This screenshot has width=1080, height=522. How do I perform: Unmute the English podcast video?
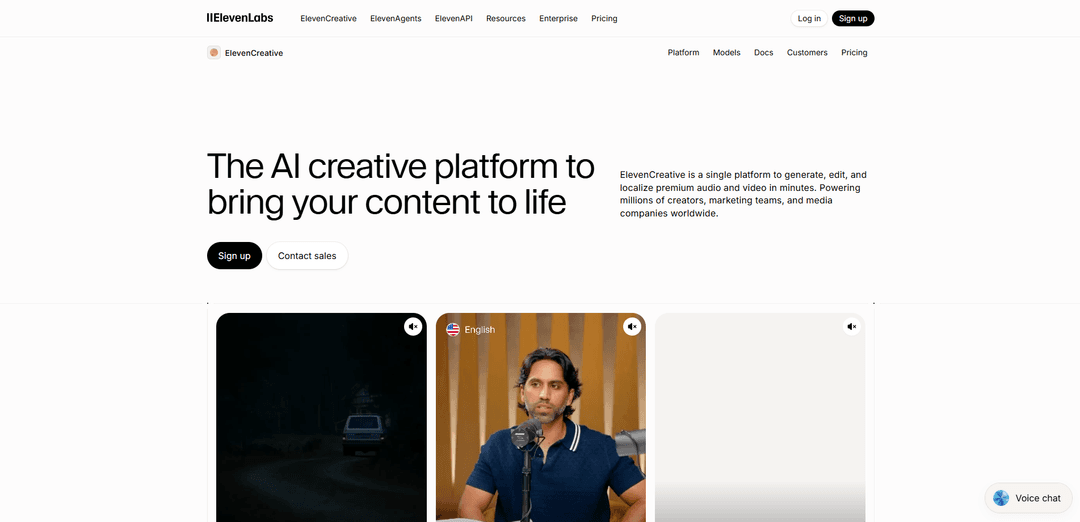click(x=632, y=327)
